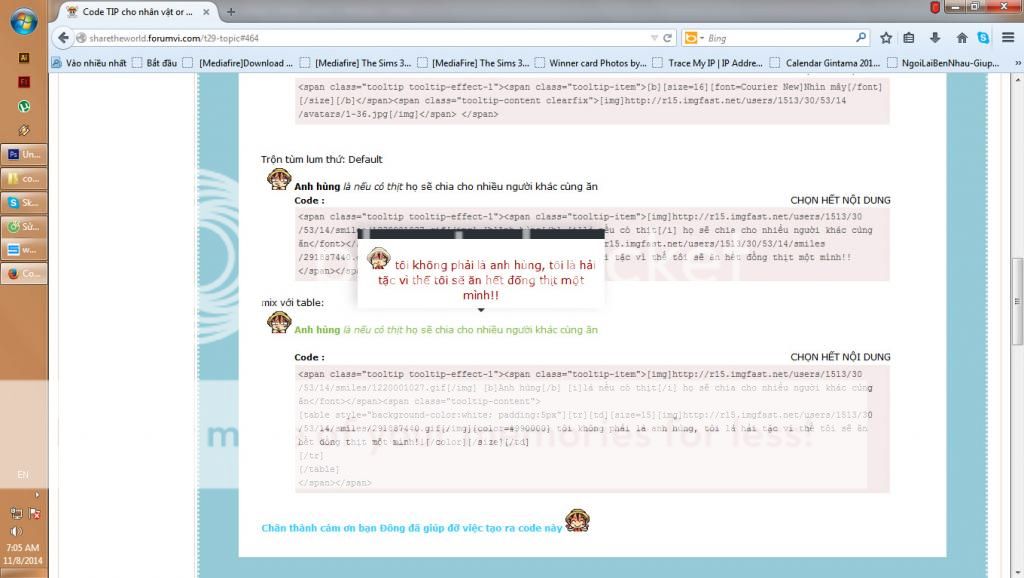Click the site identity globe icon
1024x578 pixels.
coord(81,38)
